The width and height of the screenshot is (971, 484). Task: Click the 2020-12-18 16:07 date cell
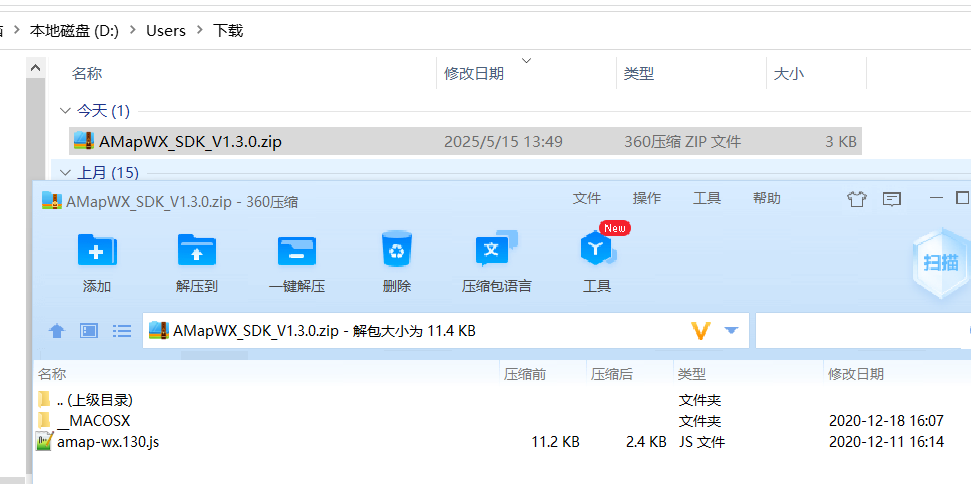tap(886, 421)
